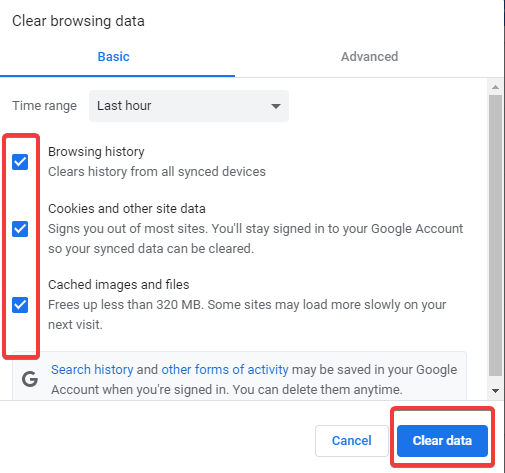Open the Search history link
This screenshot has width=505, height=473.
(92, 370)
